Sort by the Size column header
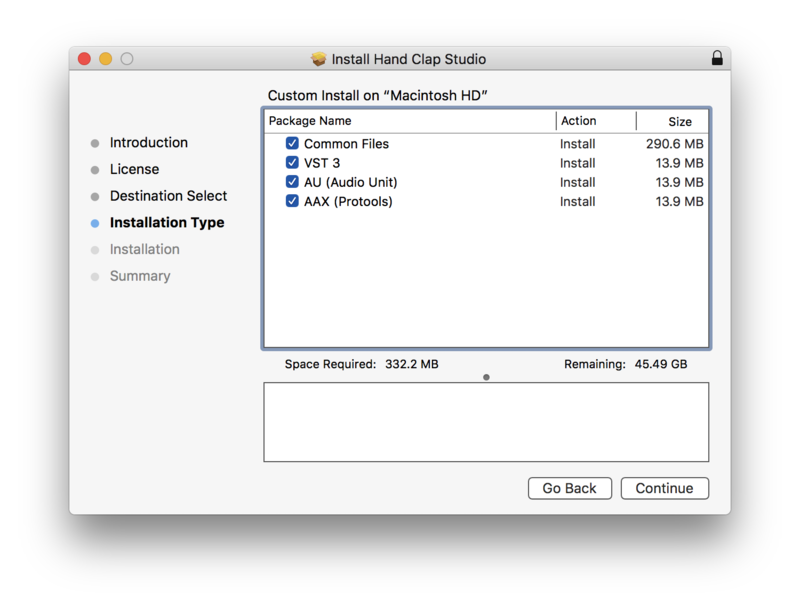The height and width of the screenshot is (602, 800). [x=679, y=121]
